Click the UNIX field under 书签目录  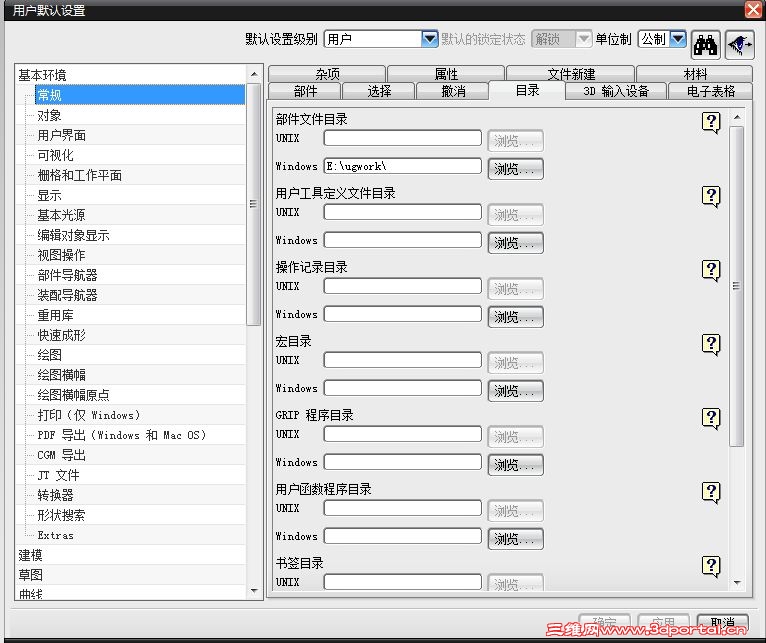coord(403,582)
